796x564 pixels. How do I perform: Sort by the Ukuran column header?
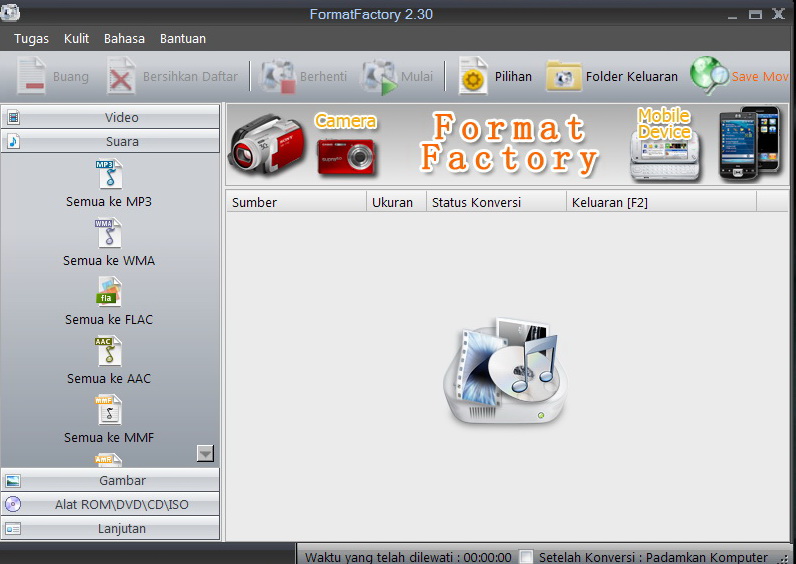point(396,202)
